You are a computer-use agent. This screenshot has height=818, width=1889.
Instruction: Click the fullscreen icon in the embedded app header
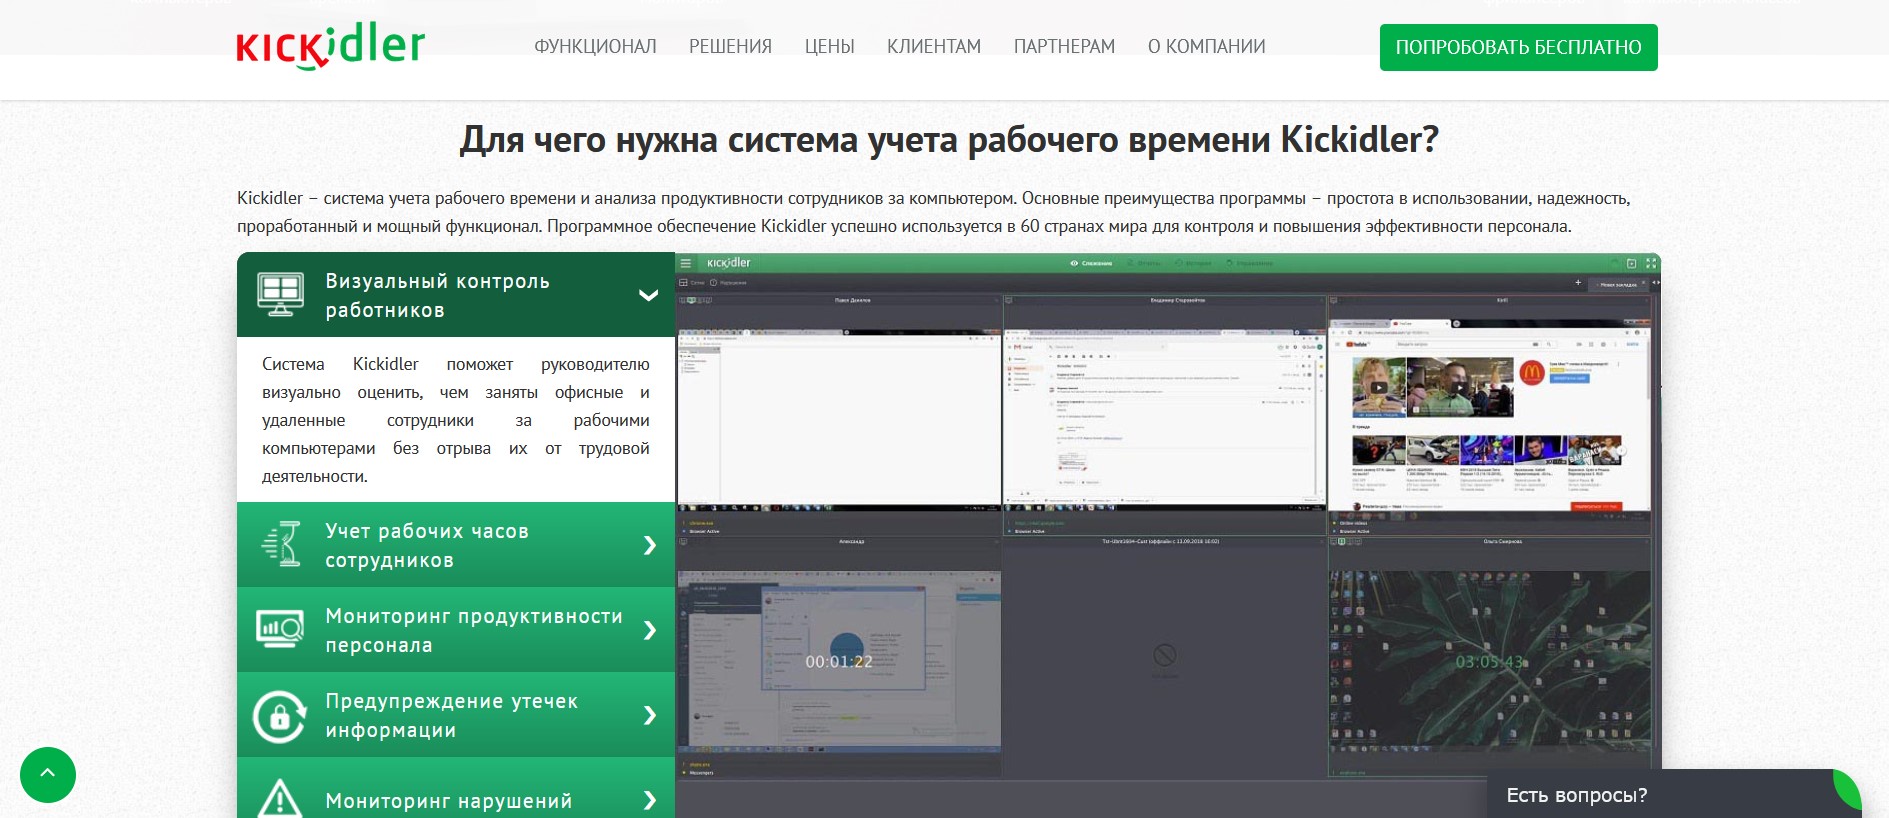[x=1651, y=263]
